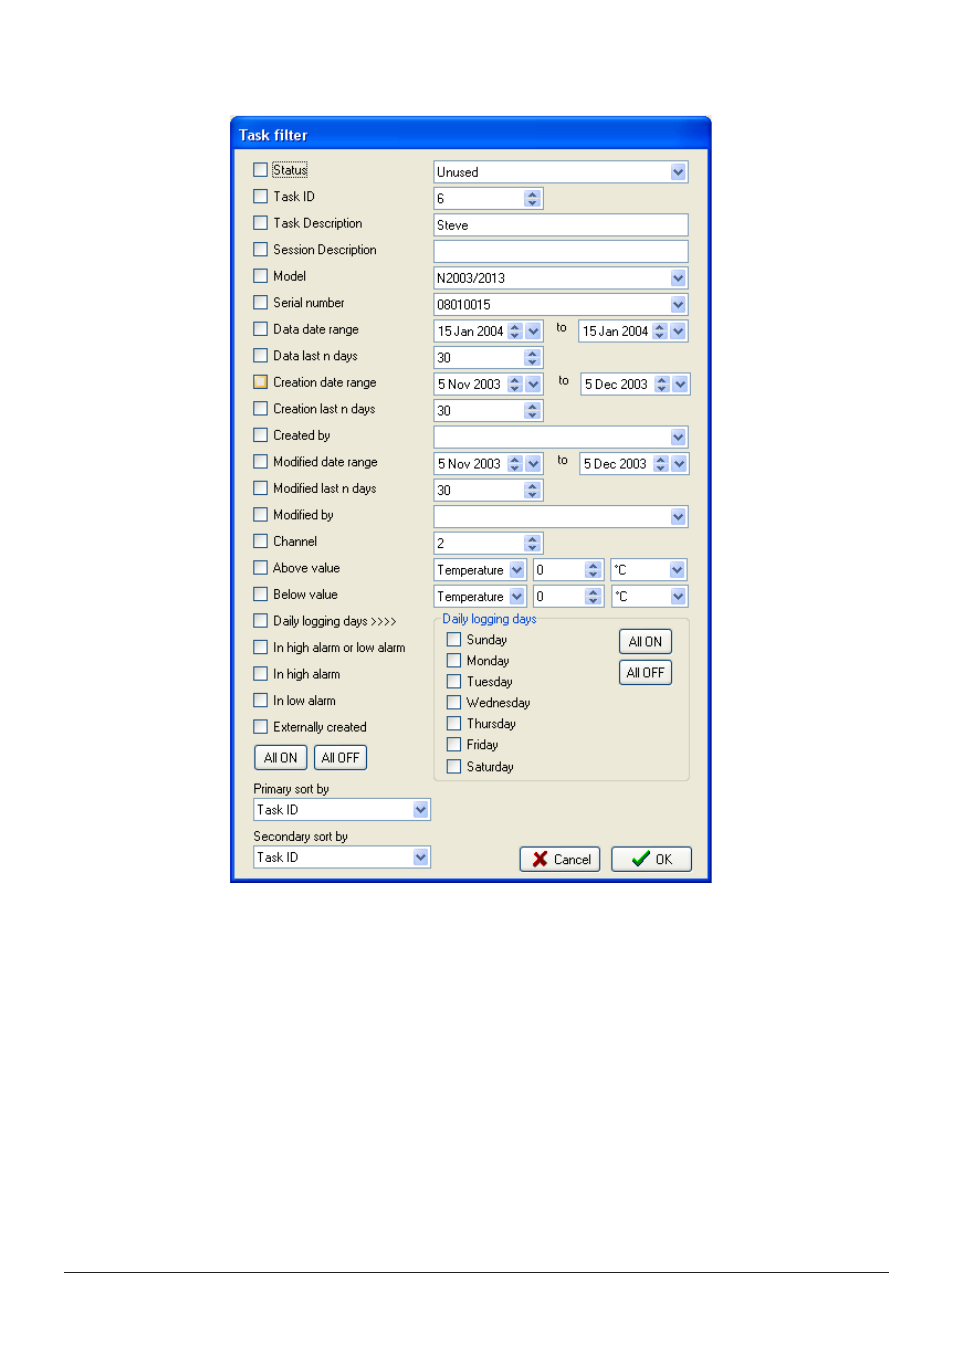Open Above value Temperature dropdown
This screenshot has height=1352, width=953.
(x=517, y=570)
